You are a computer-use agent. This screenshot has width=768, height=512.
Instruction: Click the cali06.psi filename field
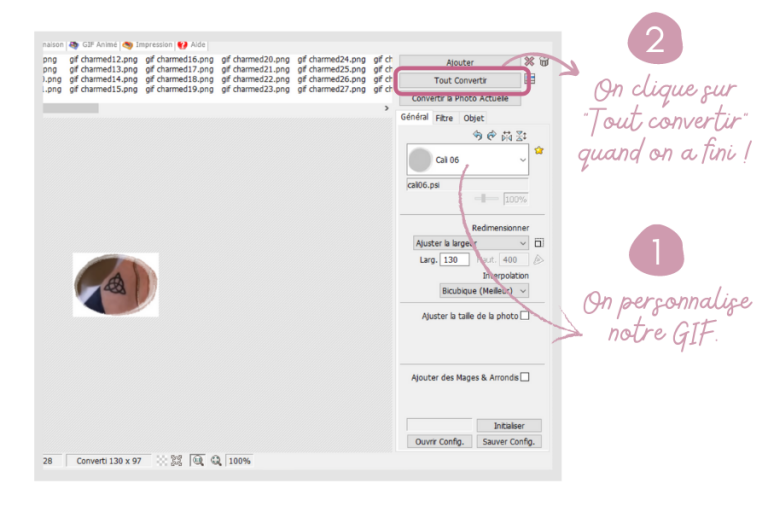coord(468,185)
